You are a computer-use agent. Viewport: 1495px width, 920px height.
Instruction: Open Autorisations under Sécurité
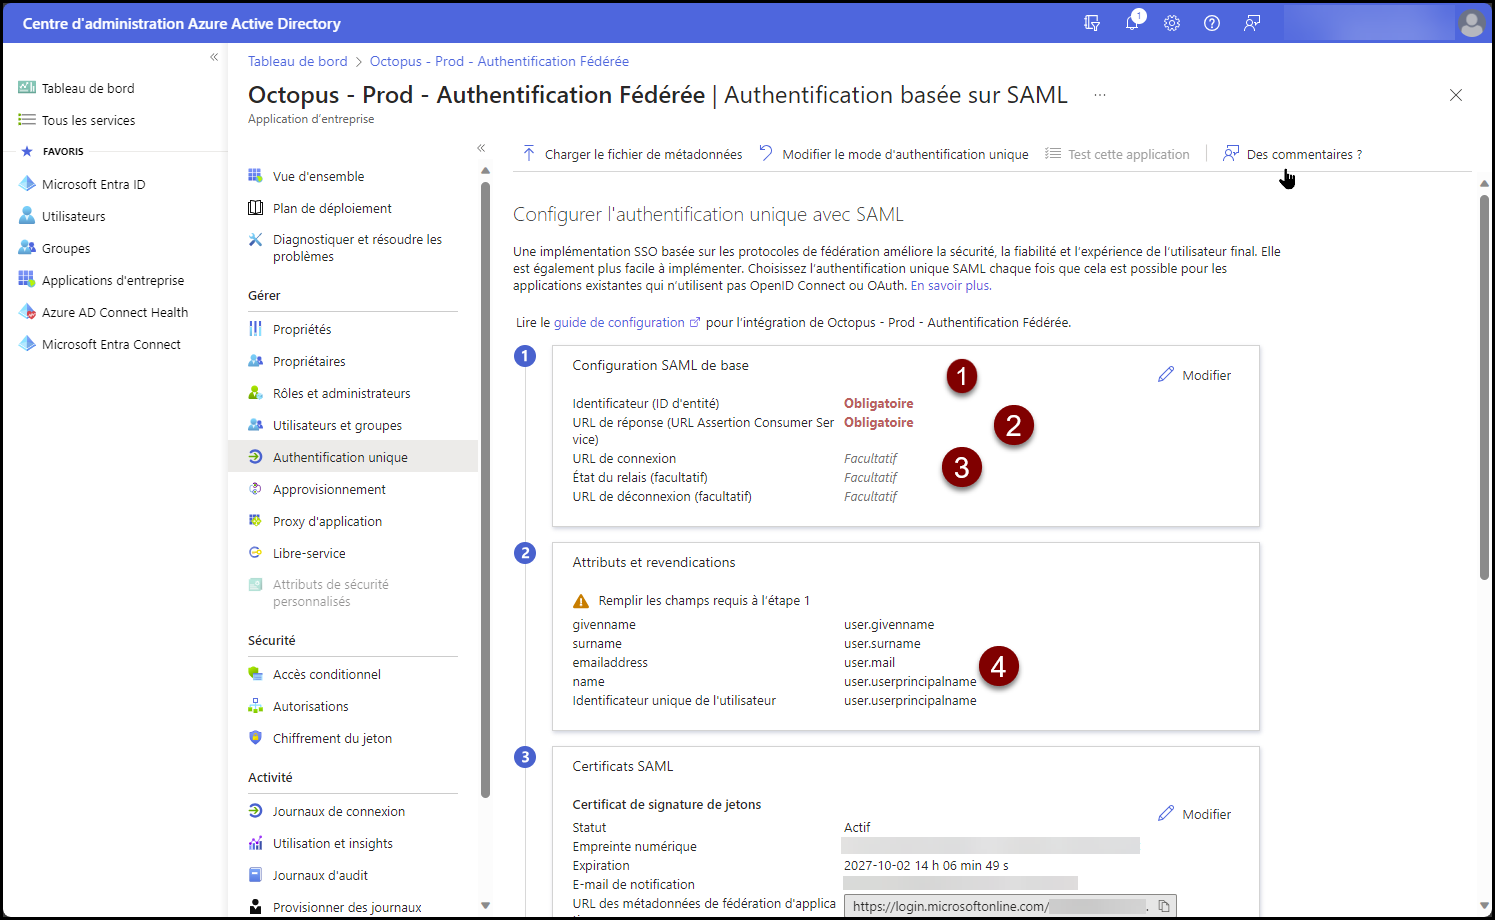click(x=299, y=706)
